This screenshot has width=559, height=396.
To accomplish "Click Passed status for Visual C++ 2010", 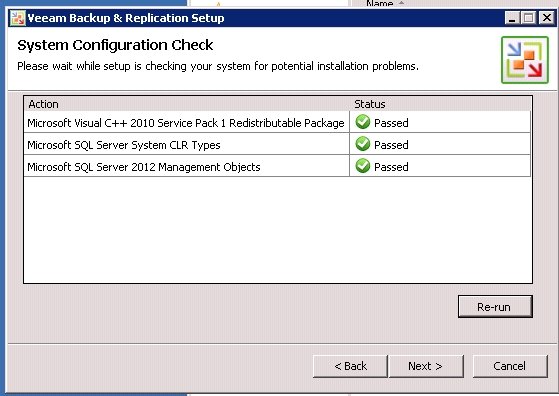I will click(x=391, y=123).
